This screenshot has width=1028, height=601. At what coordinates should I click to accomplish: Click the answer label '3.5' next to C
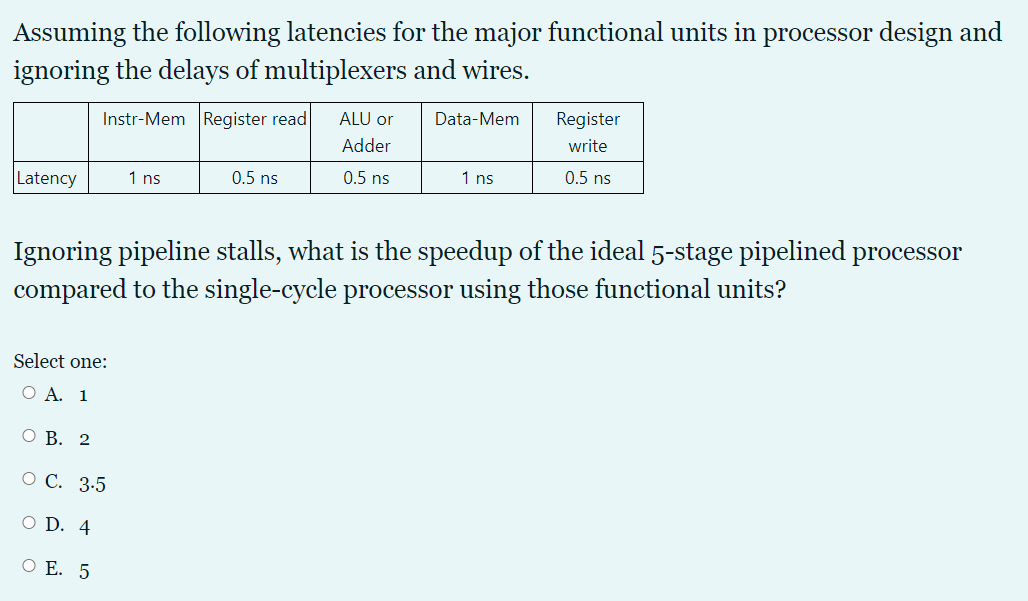pyautogui.click(x=92, y=483)
